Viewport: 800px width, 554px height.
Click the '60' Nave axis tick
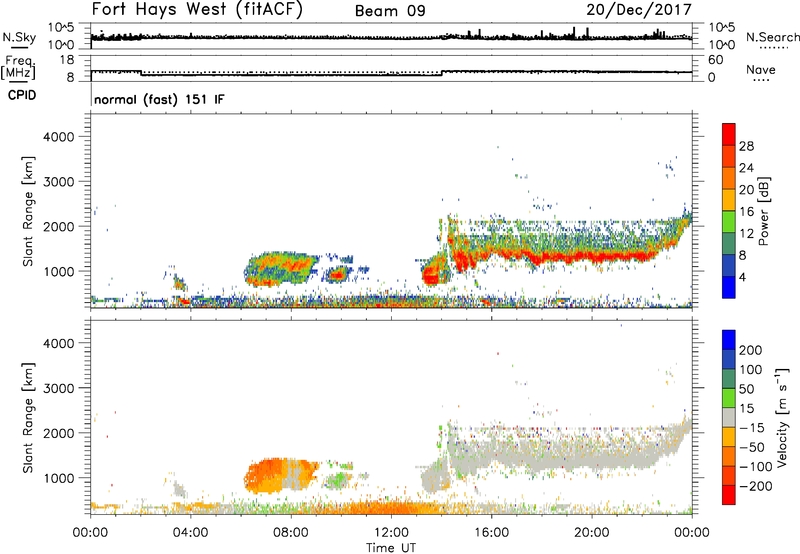click(715, 60)
